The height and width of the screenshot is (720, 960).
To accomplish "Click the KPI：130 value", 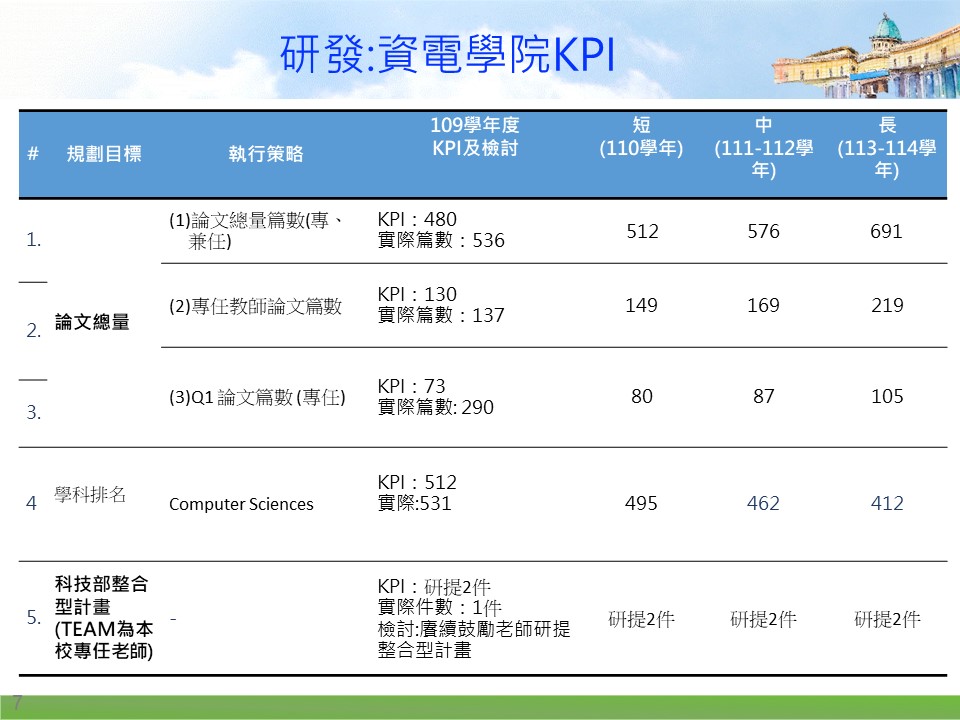I will pyautogui.click(x=417, y=294).
